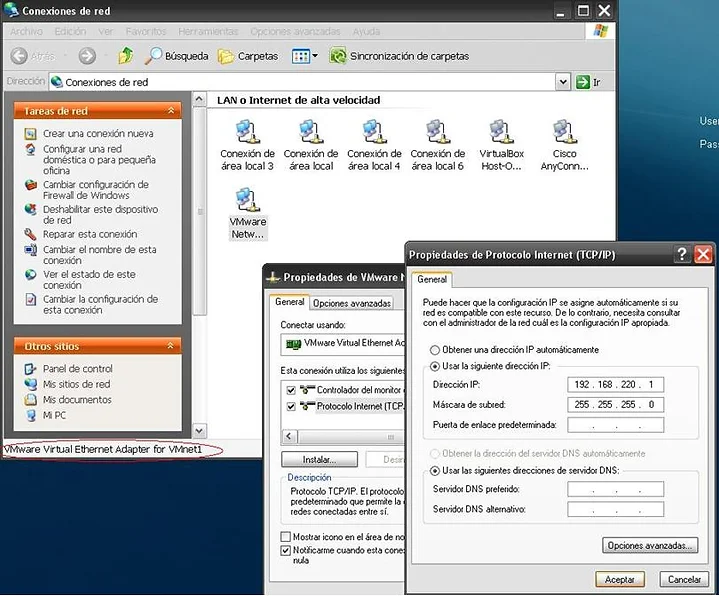The height and width of the screenshot is (596, 719).
Task: Open Mis sitios de red link
Action: 77,384
